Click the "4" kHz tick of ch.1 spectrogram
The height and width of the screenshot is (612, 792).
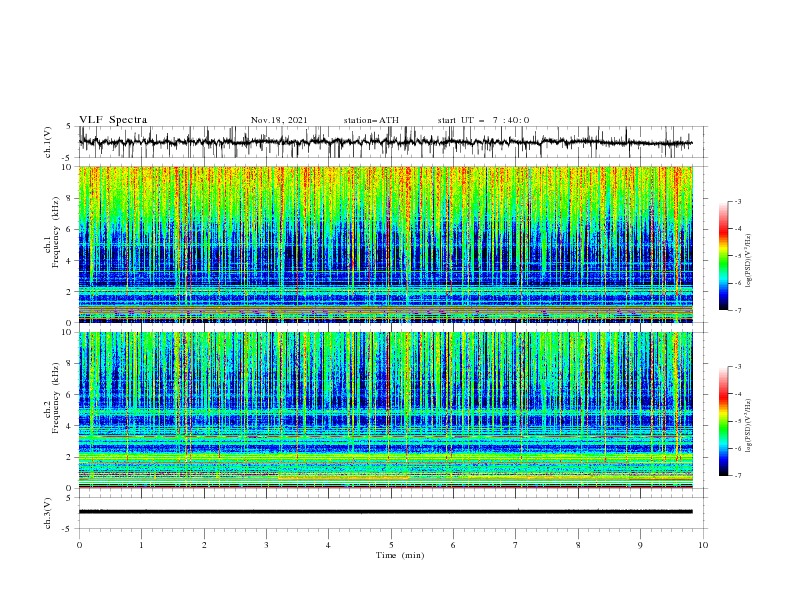point(70,261)
